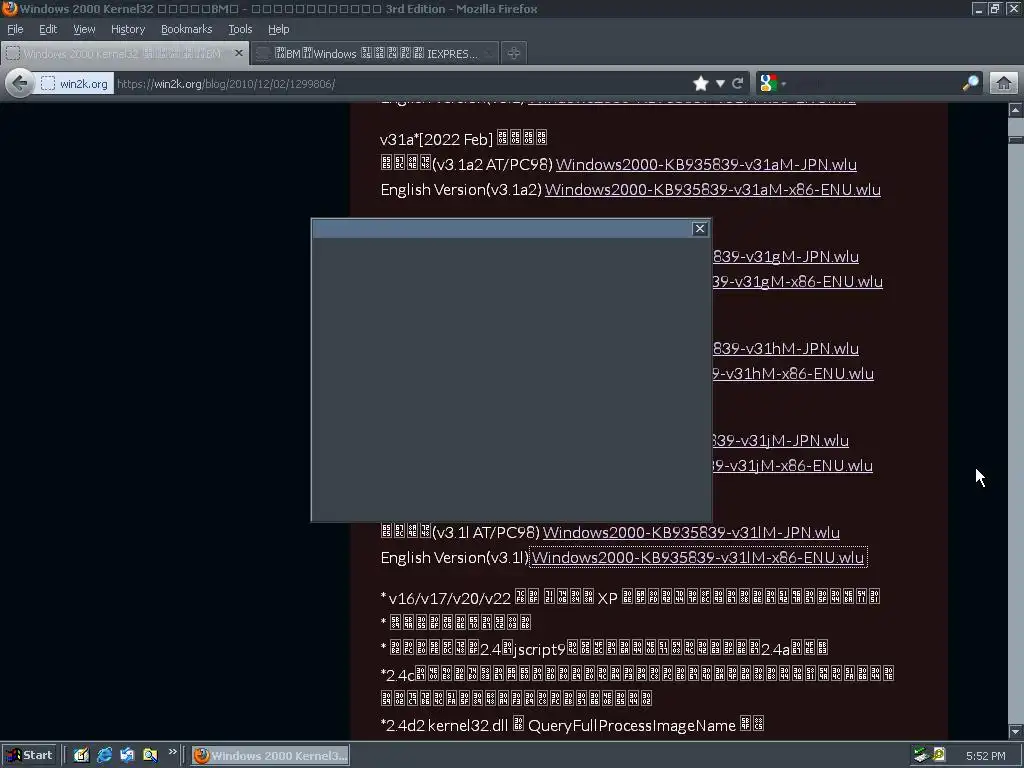The width and height of the screenshot is (1024, 768).
Task: Go to the Firefox home page icon
Action: point(1004,84)
